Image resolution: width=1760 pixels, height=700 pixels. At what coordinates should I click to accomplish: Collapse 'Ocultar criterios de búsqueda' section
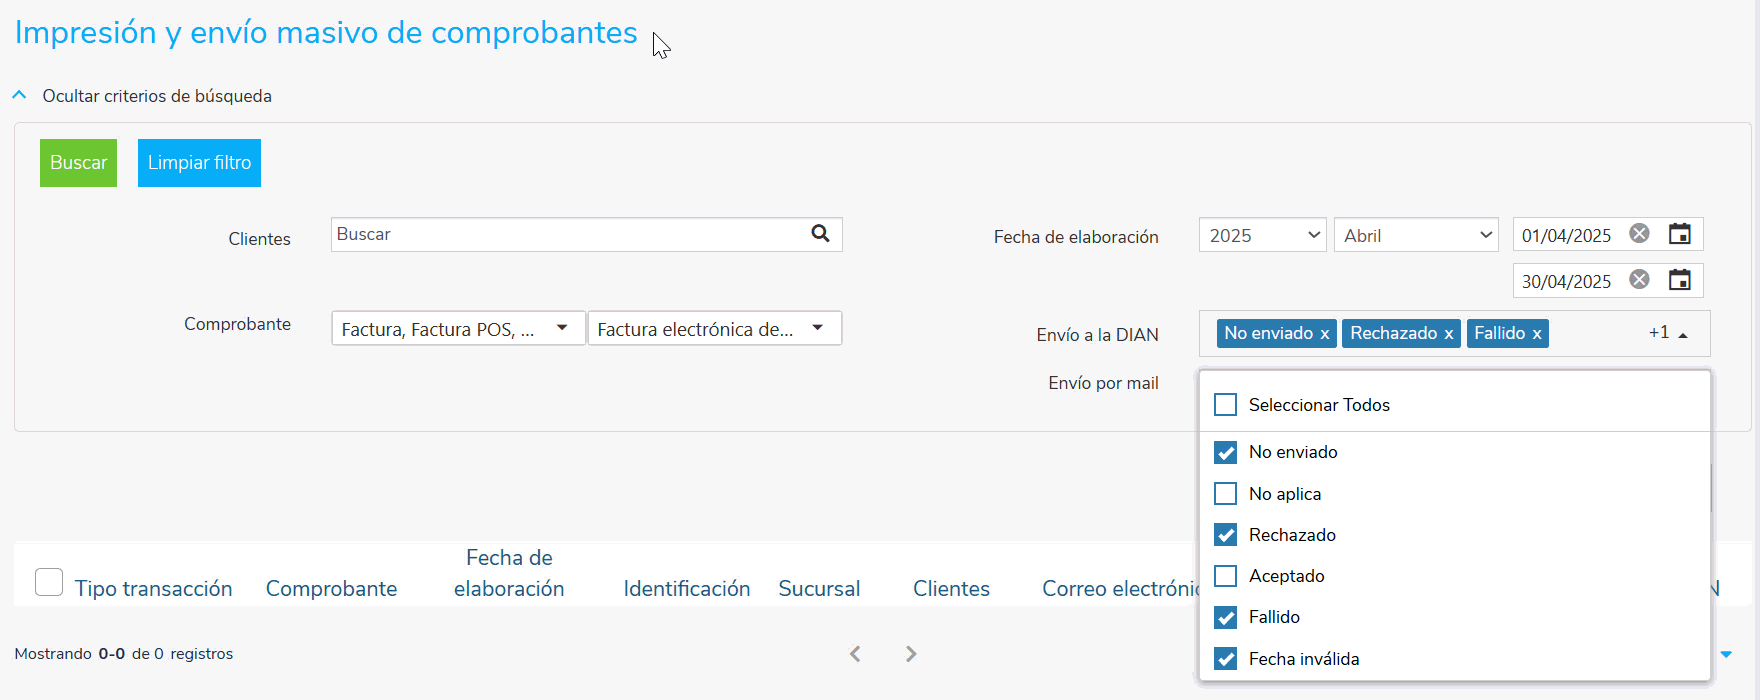tap(20, 96)
